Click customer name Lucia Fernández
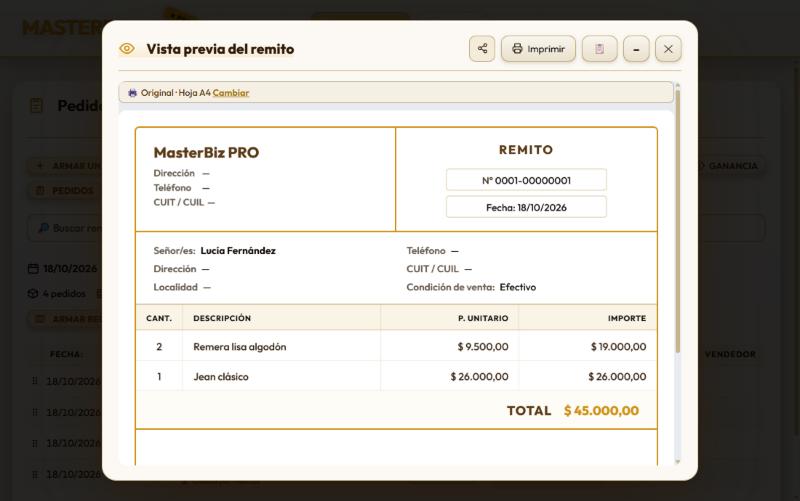800x501 pixels. click(x=238, y=250)
